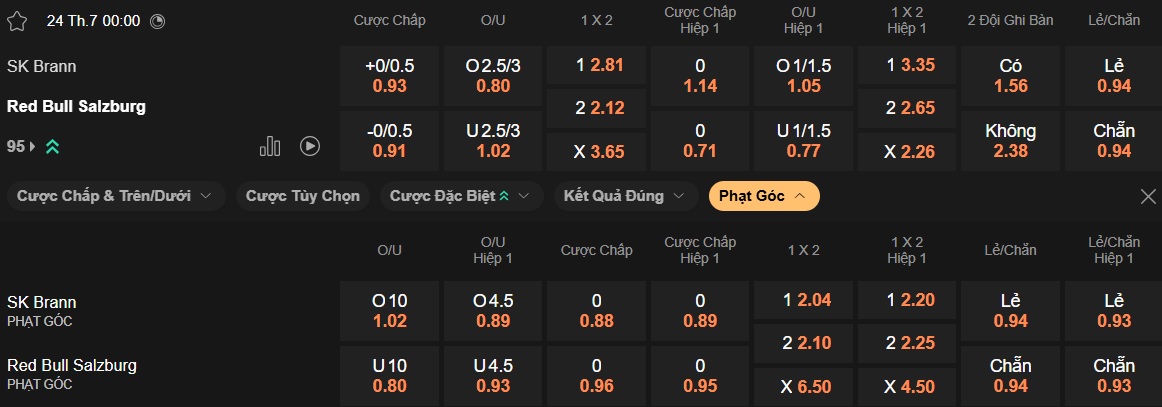Pick corner 1X2 draw odds 6.50
This screenshot has height=407, width=1162.
pyautogui.click(x=803, y=387)
